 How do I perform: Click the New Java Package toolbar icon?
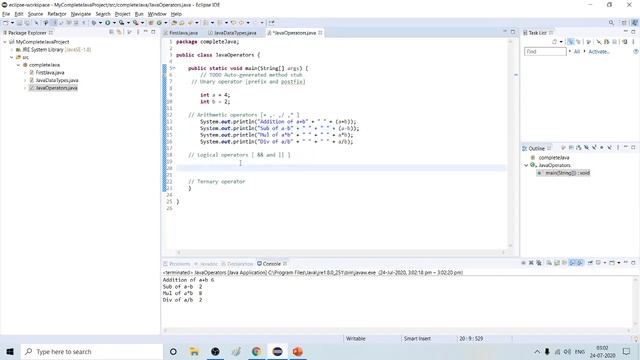pos(150,22)
